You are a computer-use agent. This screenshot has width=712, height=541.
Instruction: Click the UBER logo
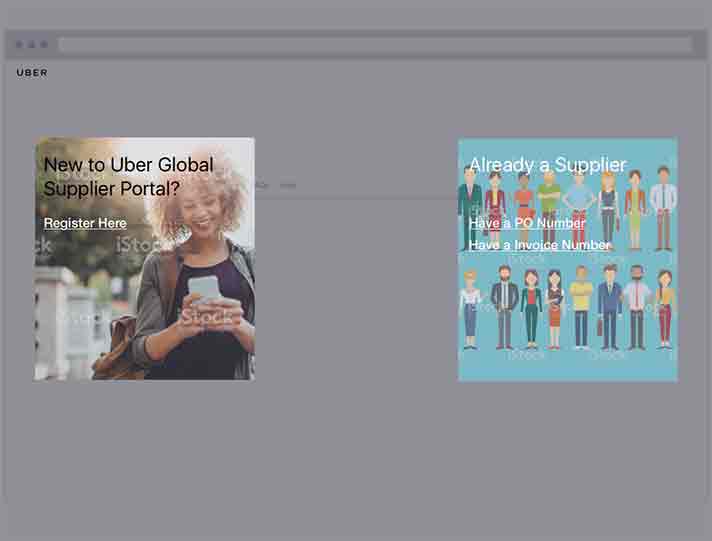(32, 73)
